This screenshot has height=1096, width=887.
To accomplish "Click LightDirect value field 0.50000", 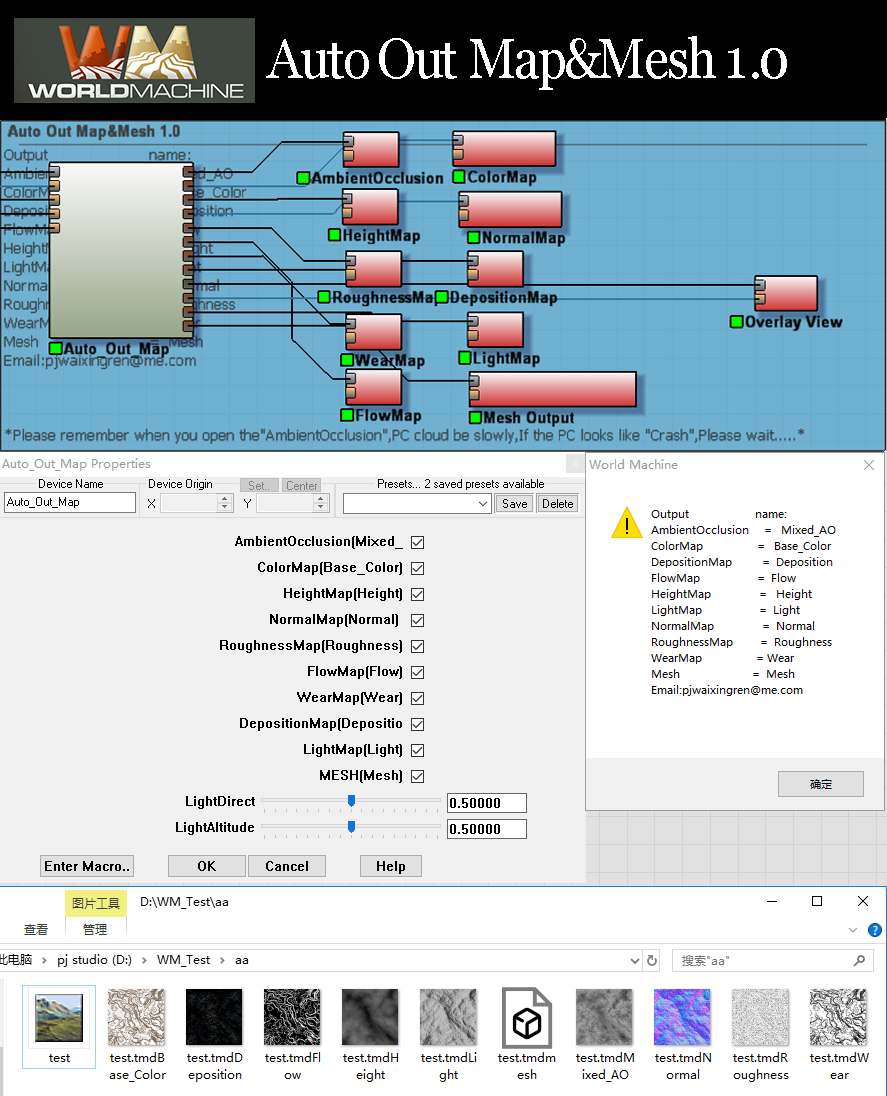I will tap(486, 803).
